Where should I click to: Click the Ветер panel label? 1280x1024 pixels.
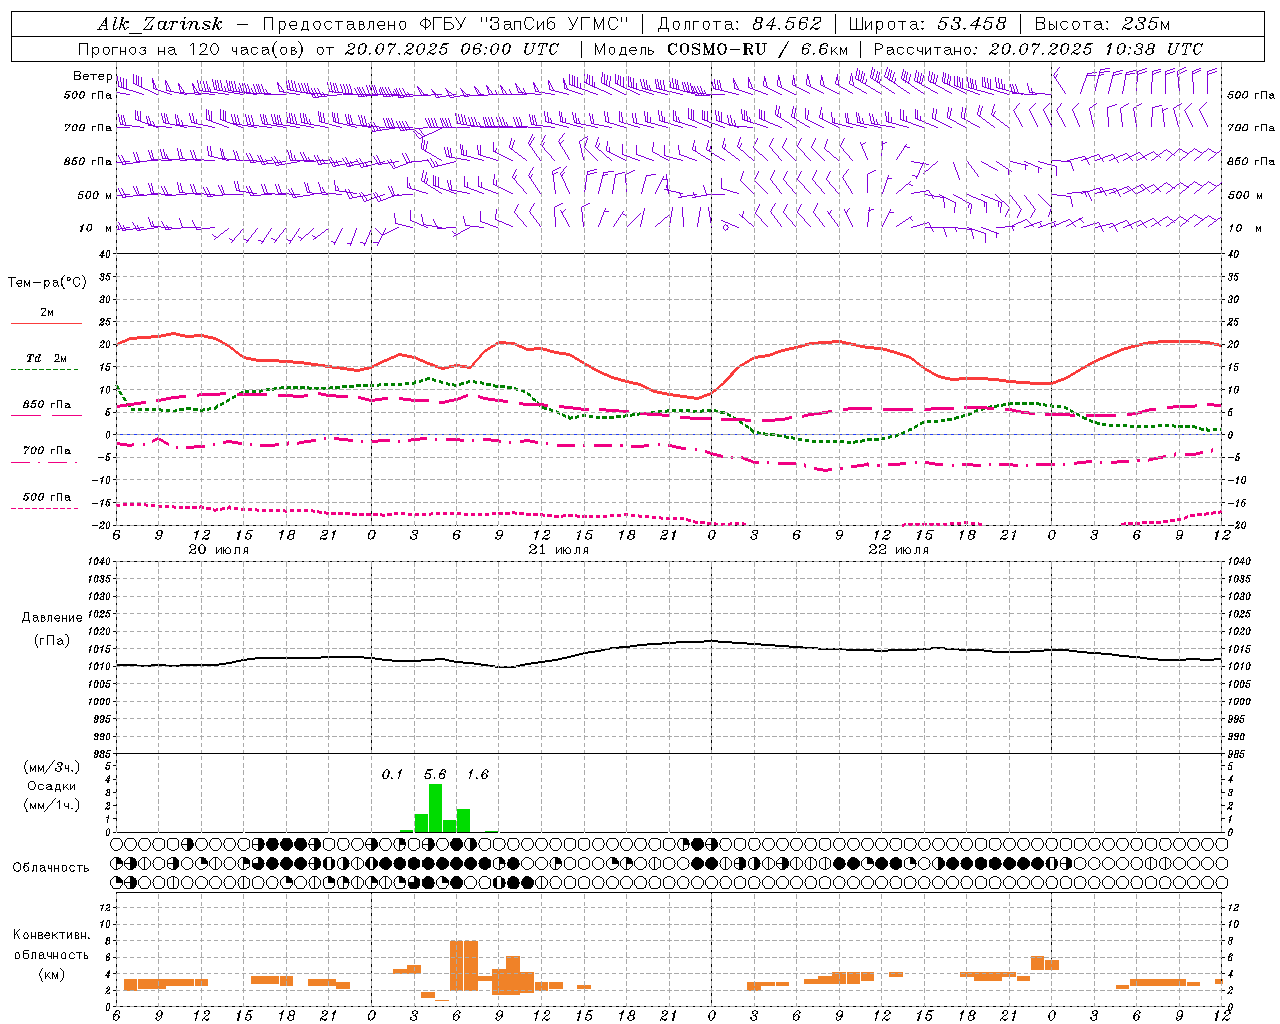click(92, 76)
